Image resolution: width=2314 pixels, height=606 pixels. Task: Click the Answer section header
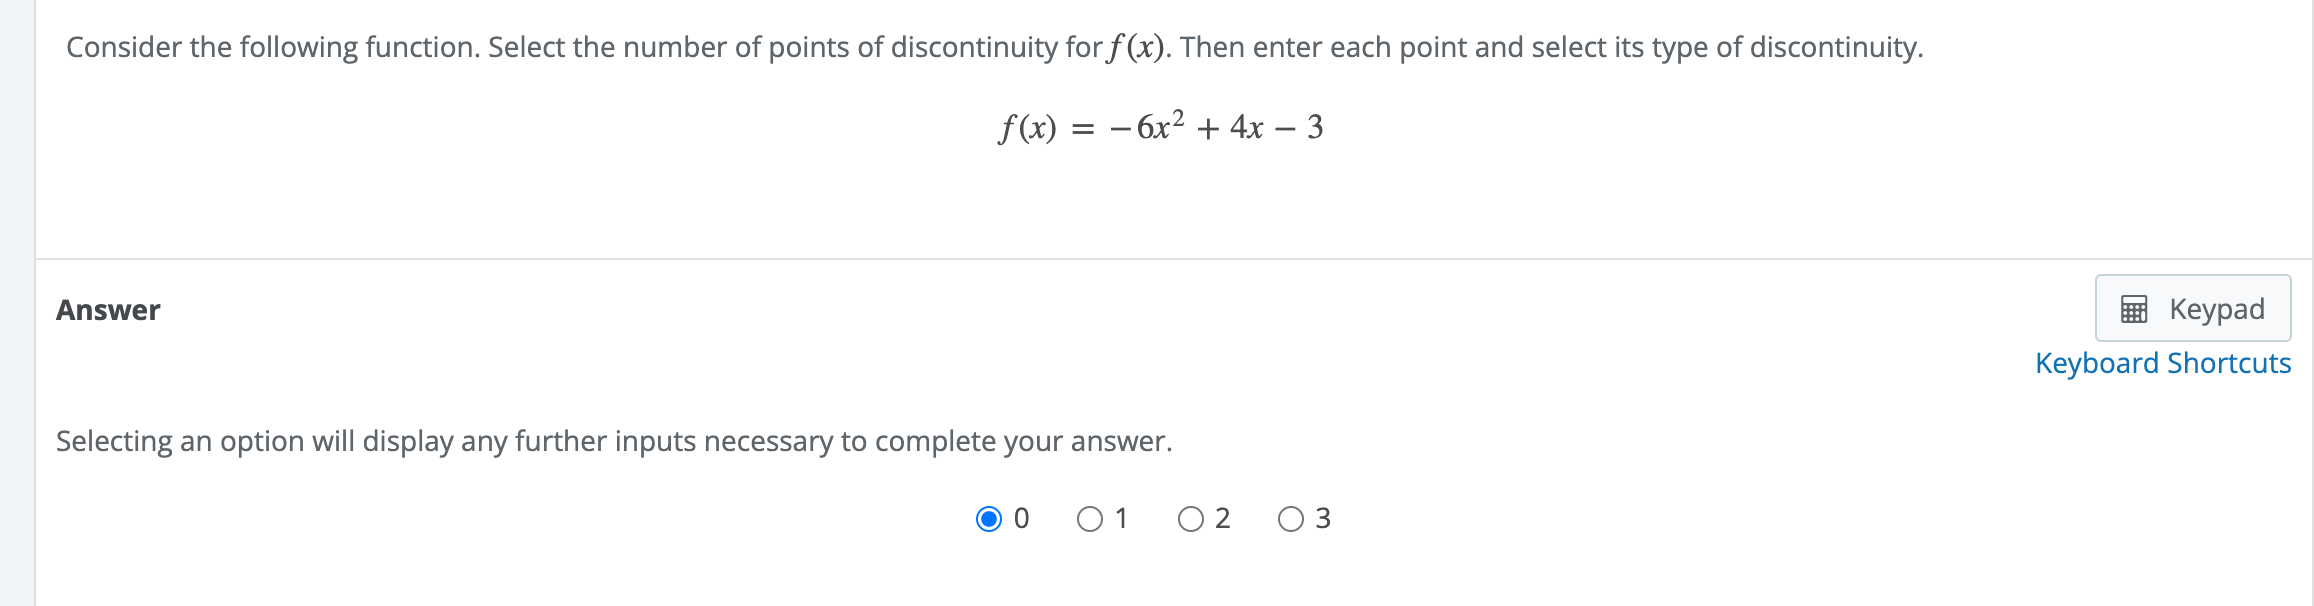(x=108, y=310)
